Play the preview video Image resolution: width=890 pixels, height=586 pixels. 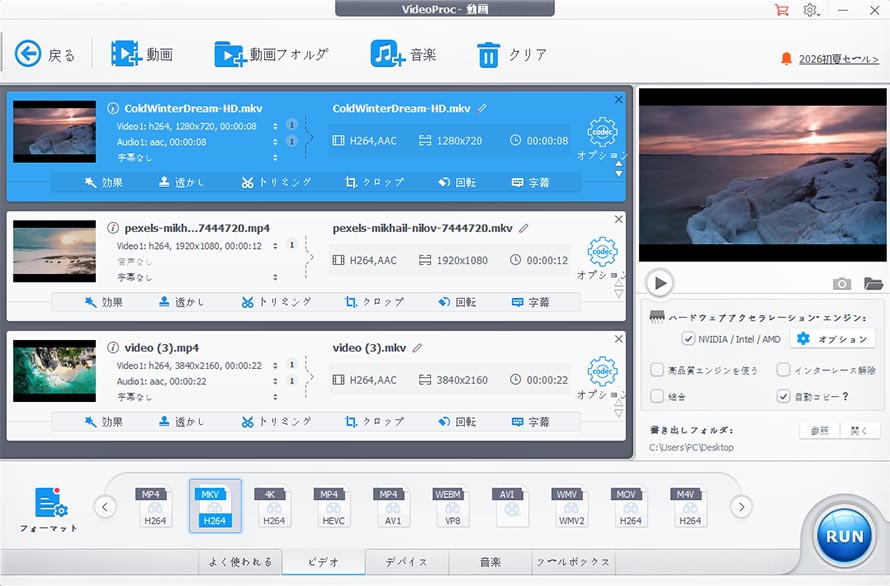tap(660, 283)
